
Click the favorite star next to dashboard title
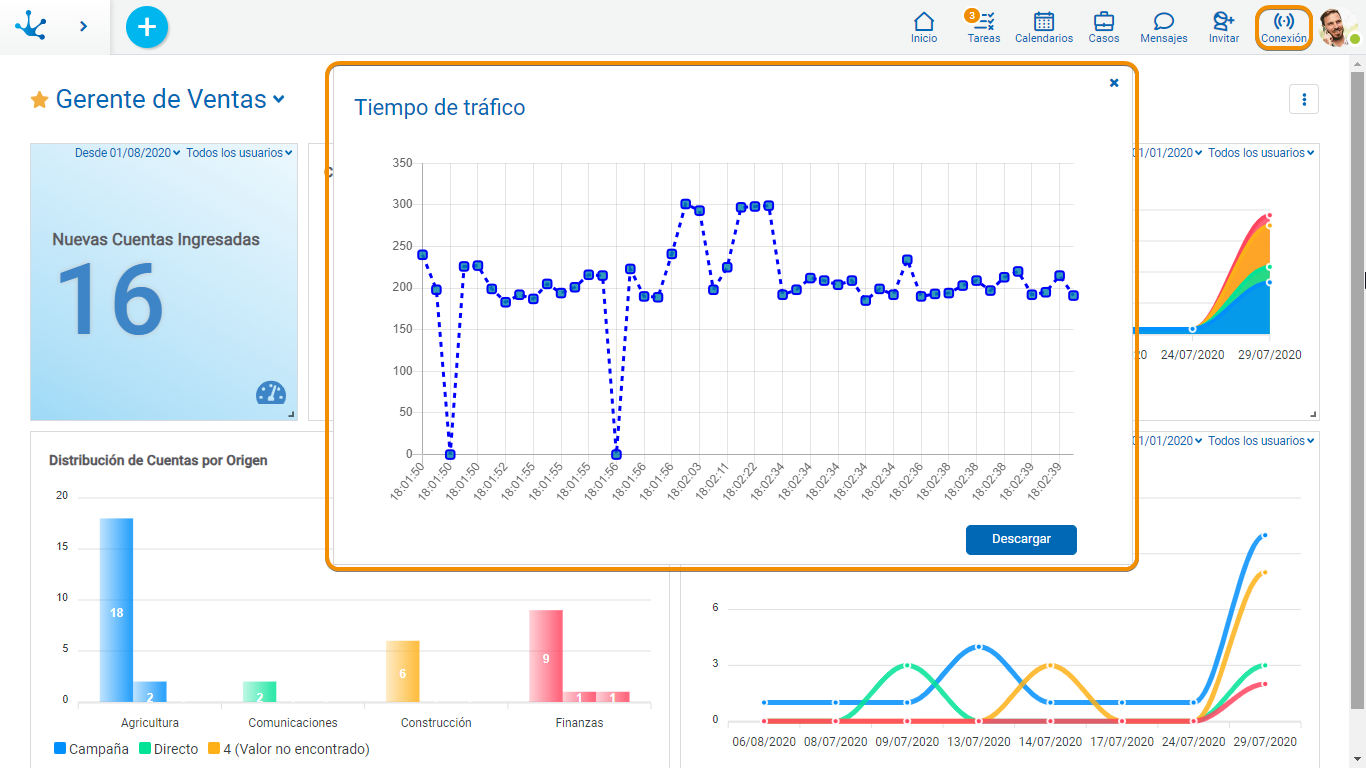pos(39,100)
